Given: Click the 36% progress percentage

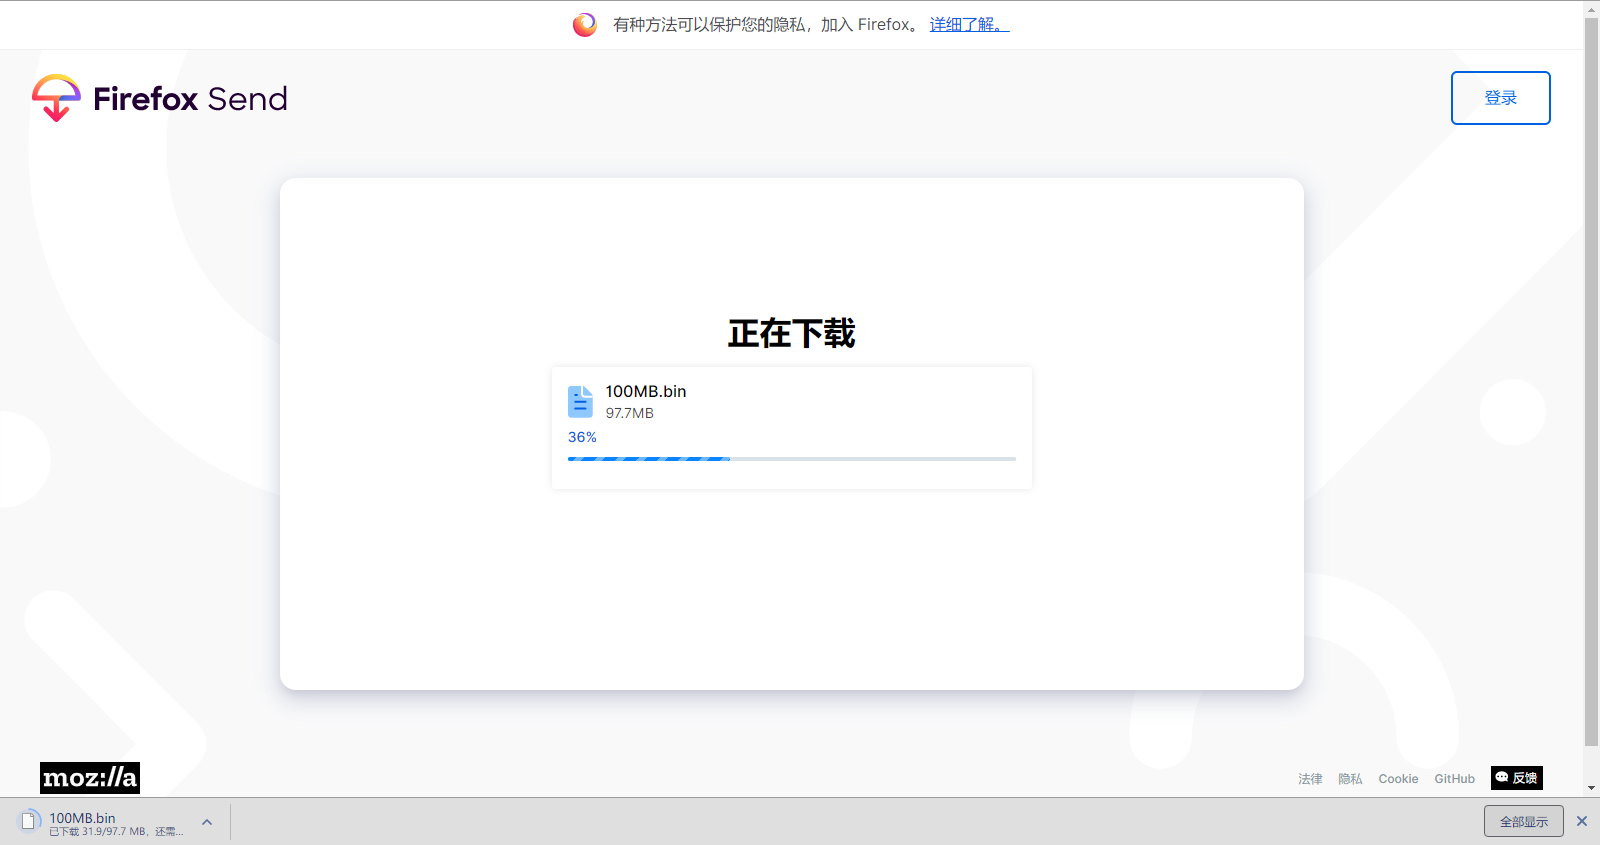Looking at the screenshot, I should click(582, 437).
